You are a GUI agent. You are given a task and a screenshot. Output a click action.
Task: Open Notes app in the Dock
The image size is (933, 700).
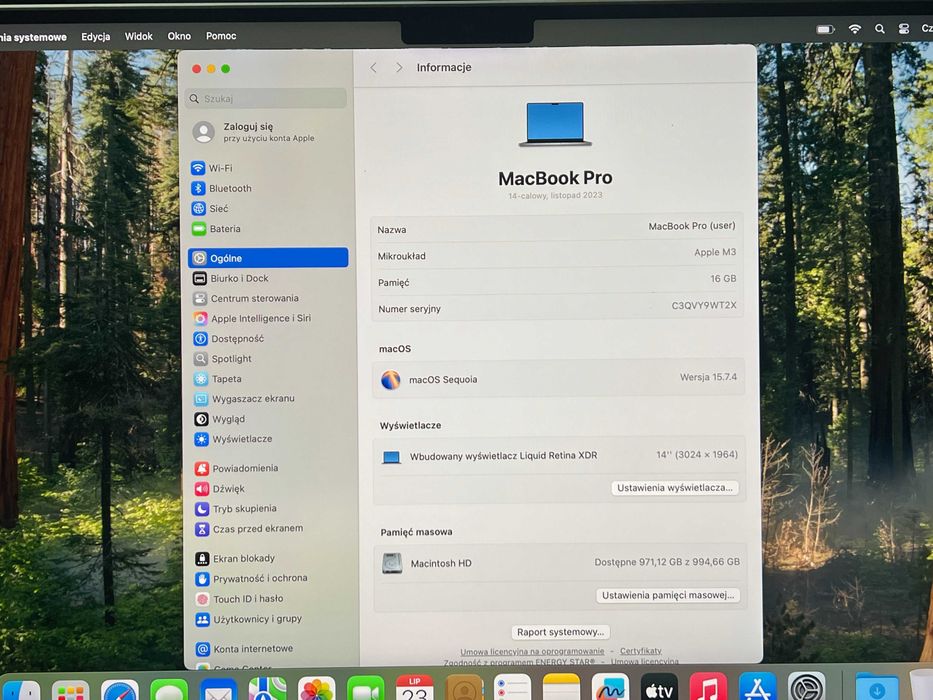(561, 689)
